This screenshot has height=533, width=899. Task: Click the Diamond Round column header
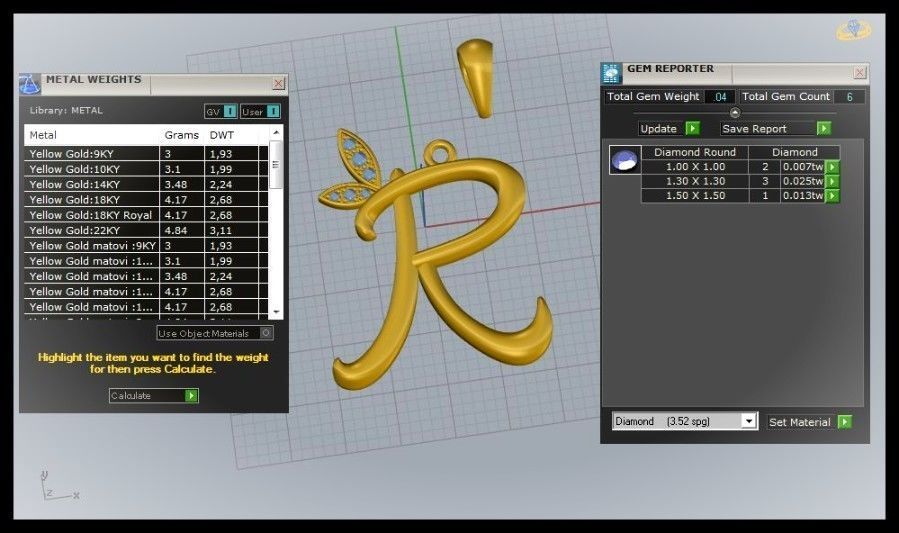695,152
